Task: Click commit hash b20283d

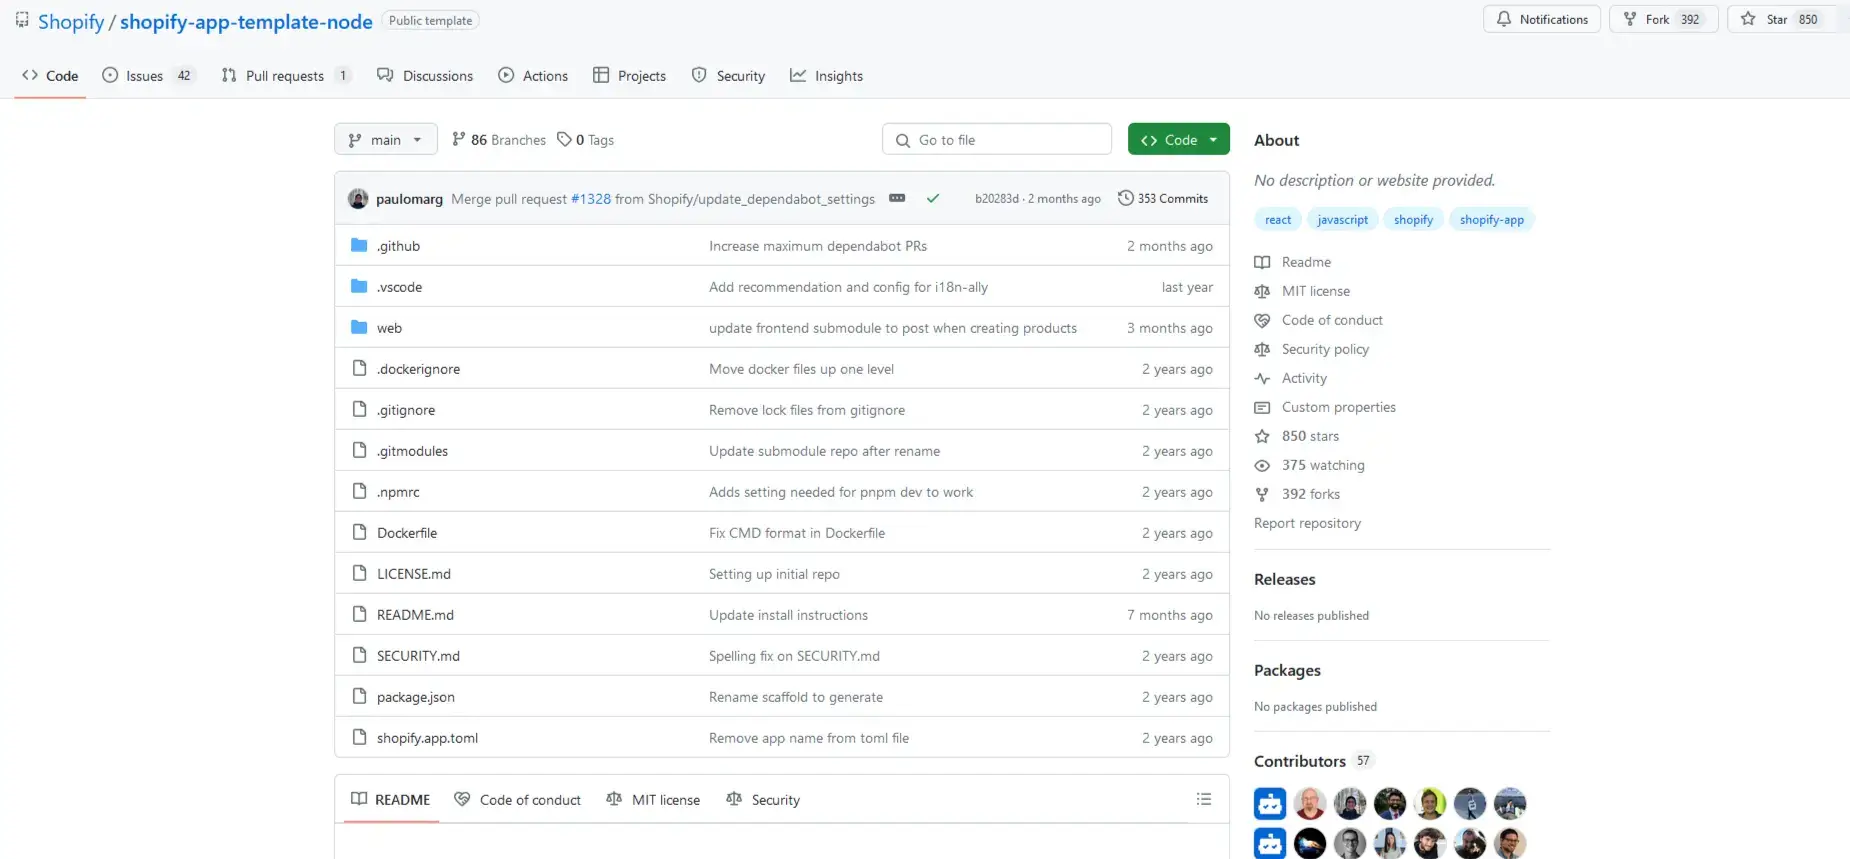Action: coord(996,199)
